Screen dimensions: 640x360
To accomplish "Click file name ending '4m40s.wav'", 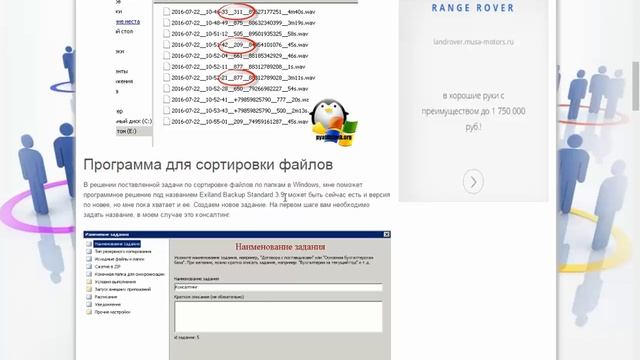I will [x=243, y=12].
